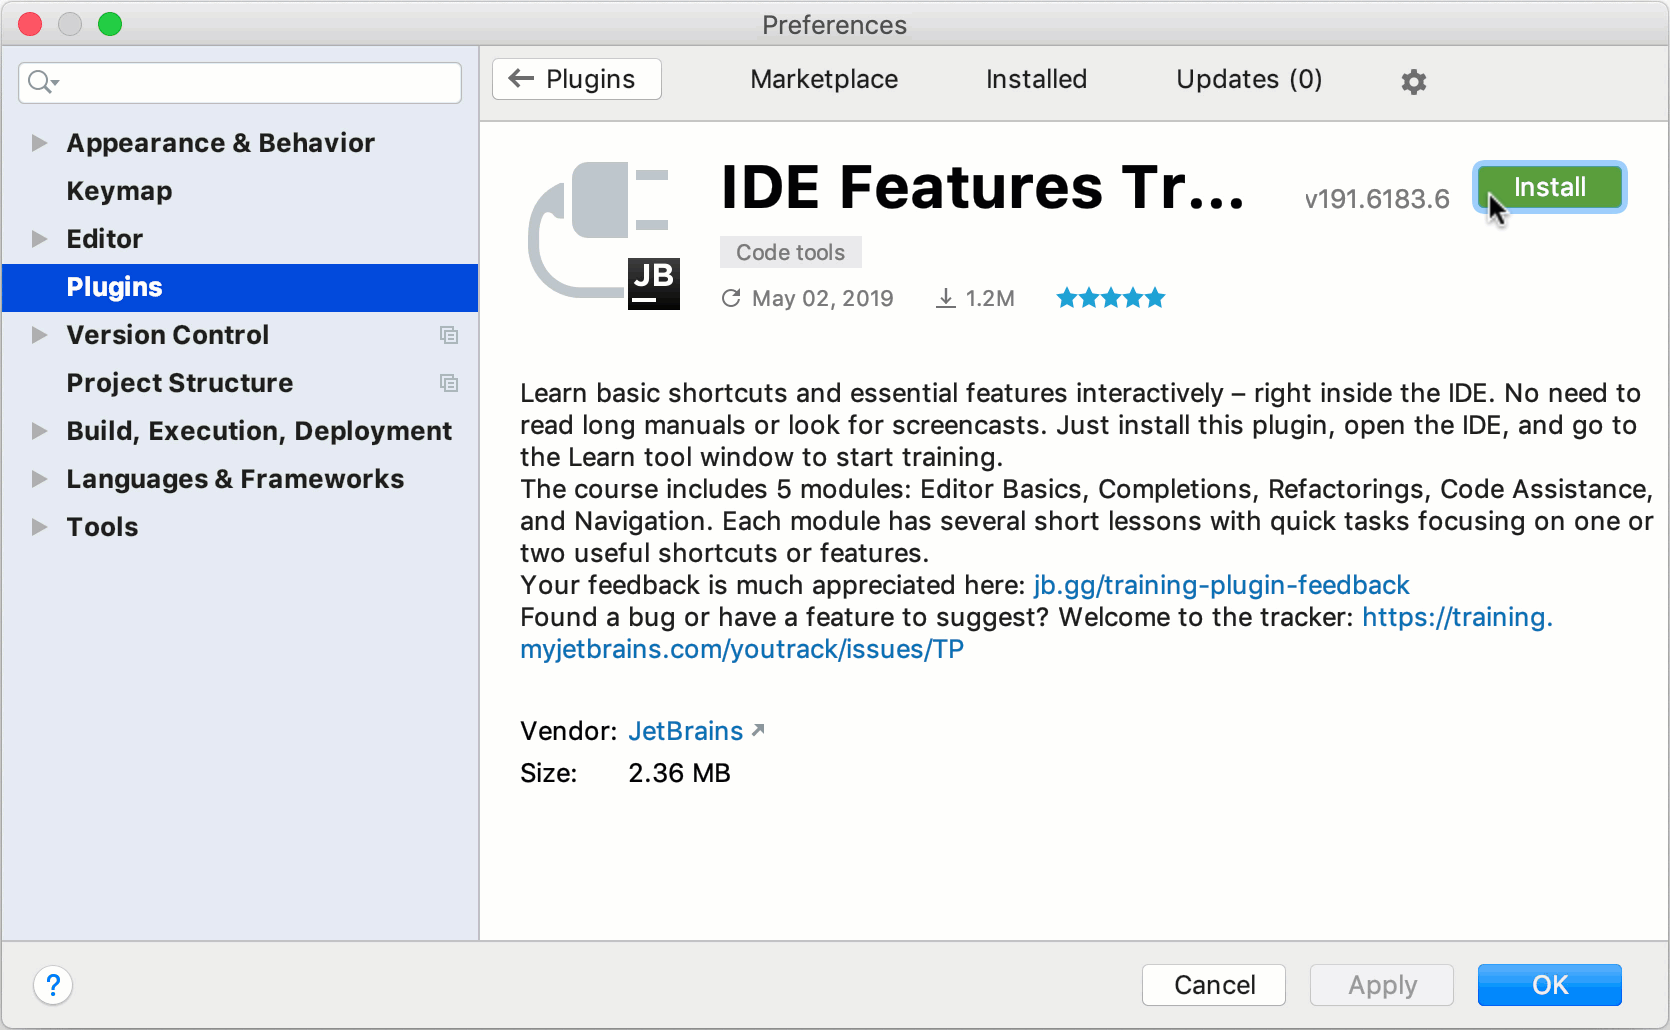Expand the Appearance & Behavior node

coord(39,143)
